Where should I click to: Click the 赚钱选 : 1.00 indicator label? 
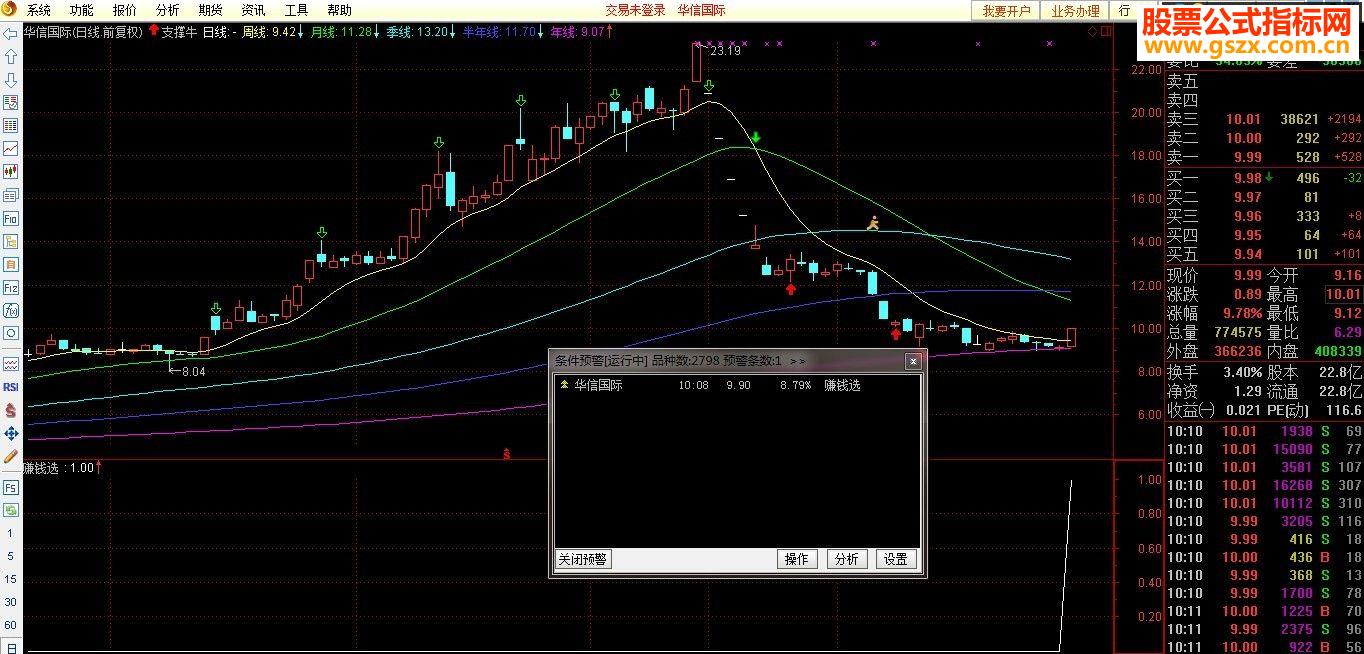[62, 467]
